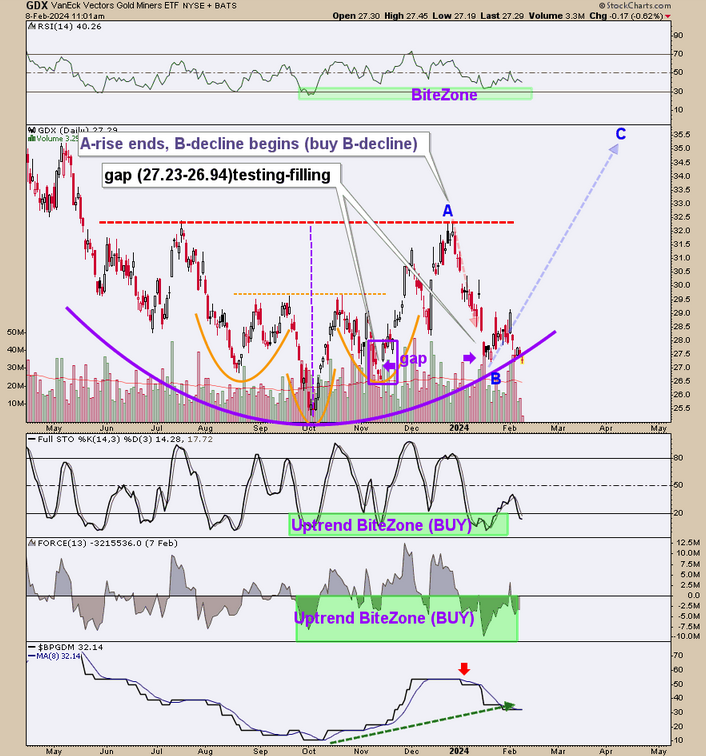The image size is (706, 756).
Task: Click the GDX (Daily) 27.29 legend
Action: tap(73, 130)
